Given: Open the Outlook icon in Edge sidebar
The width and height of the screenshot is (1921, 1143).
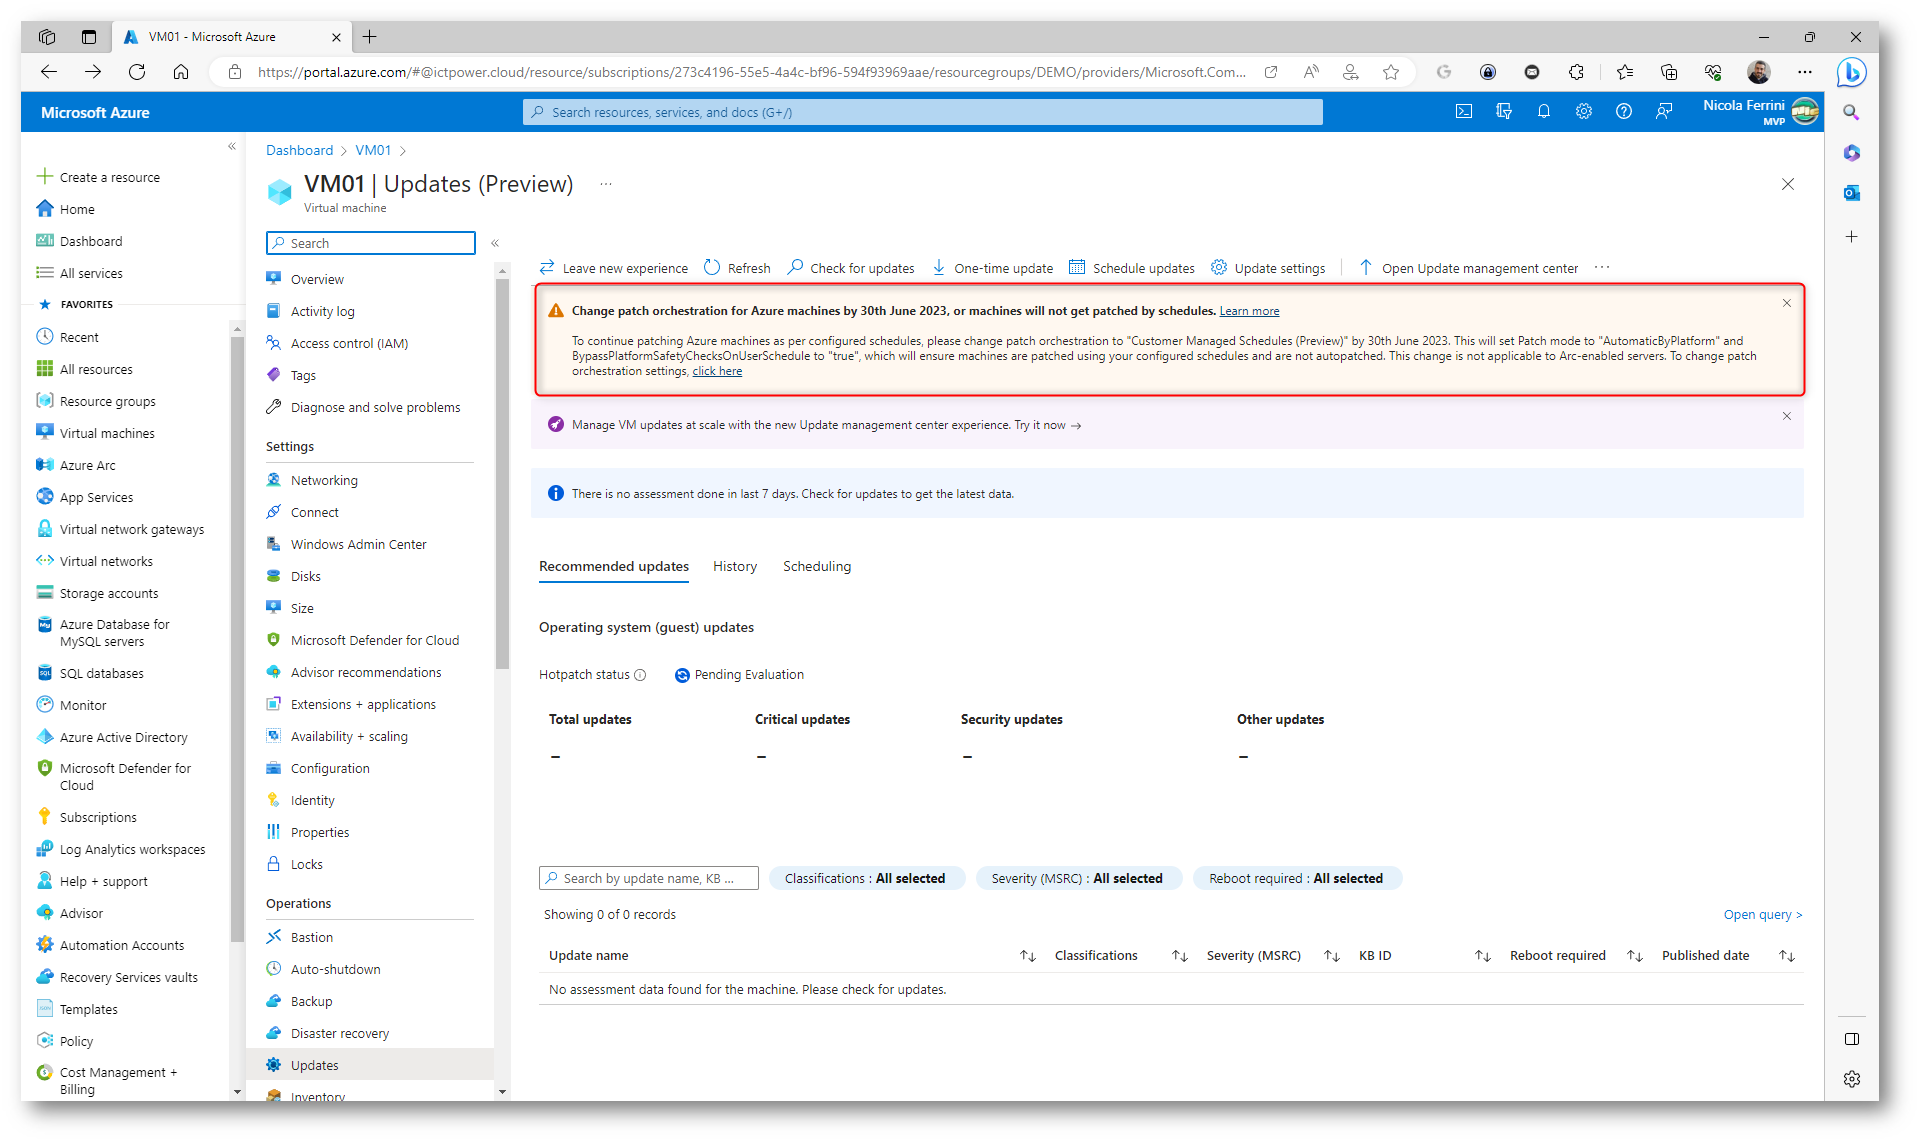Looking at the screenshot, I should 1852,193.
